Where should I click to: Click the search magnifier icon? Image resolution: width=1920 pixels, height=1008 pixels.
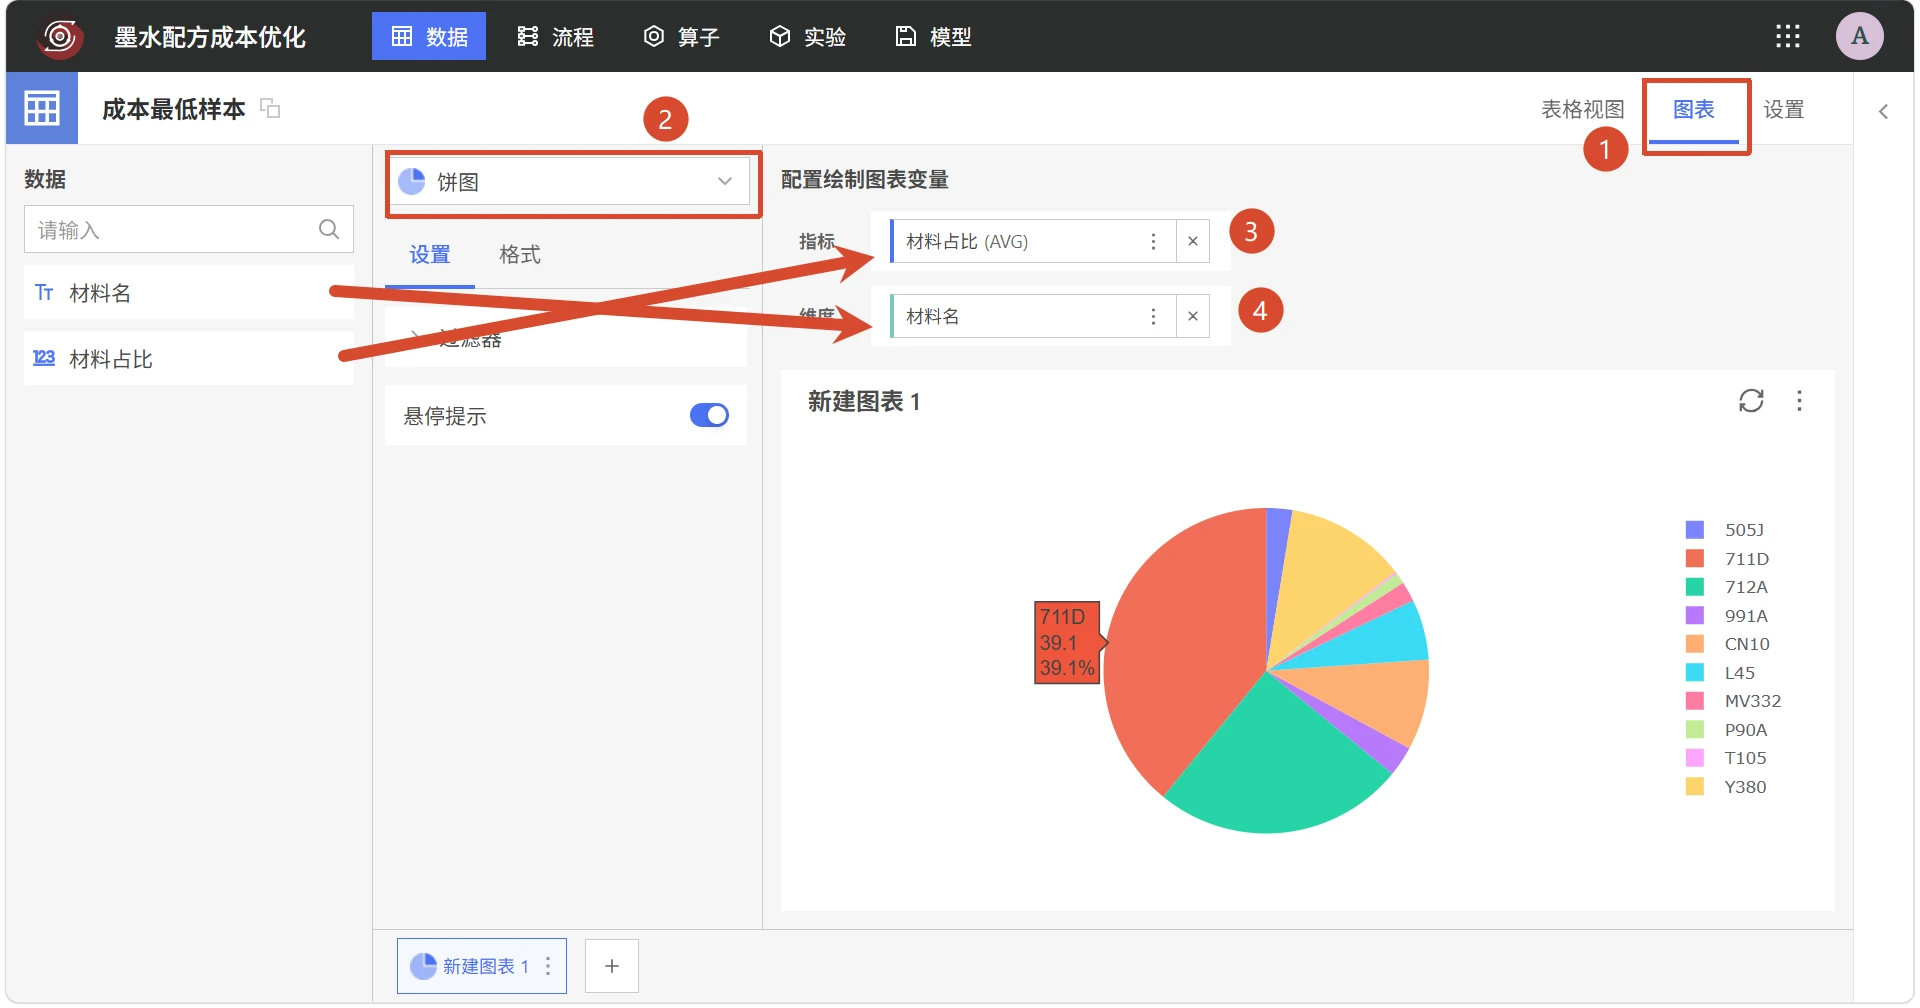point(328,229)
